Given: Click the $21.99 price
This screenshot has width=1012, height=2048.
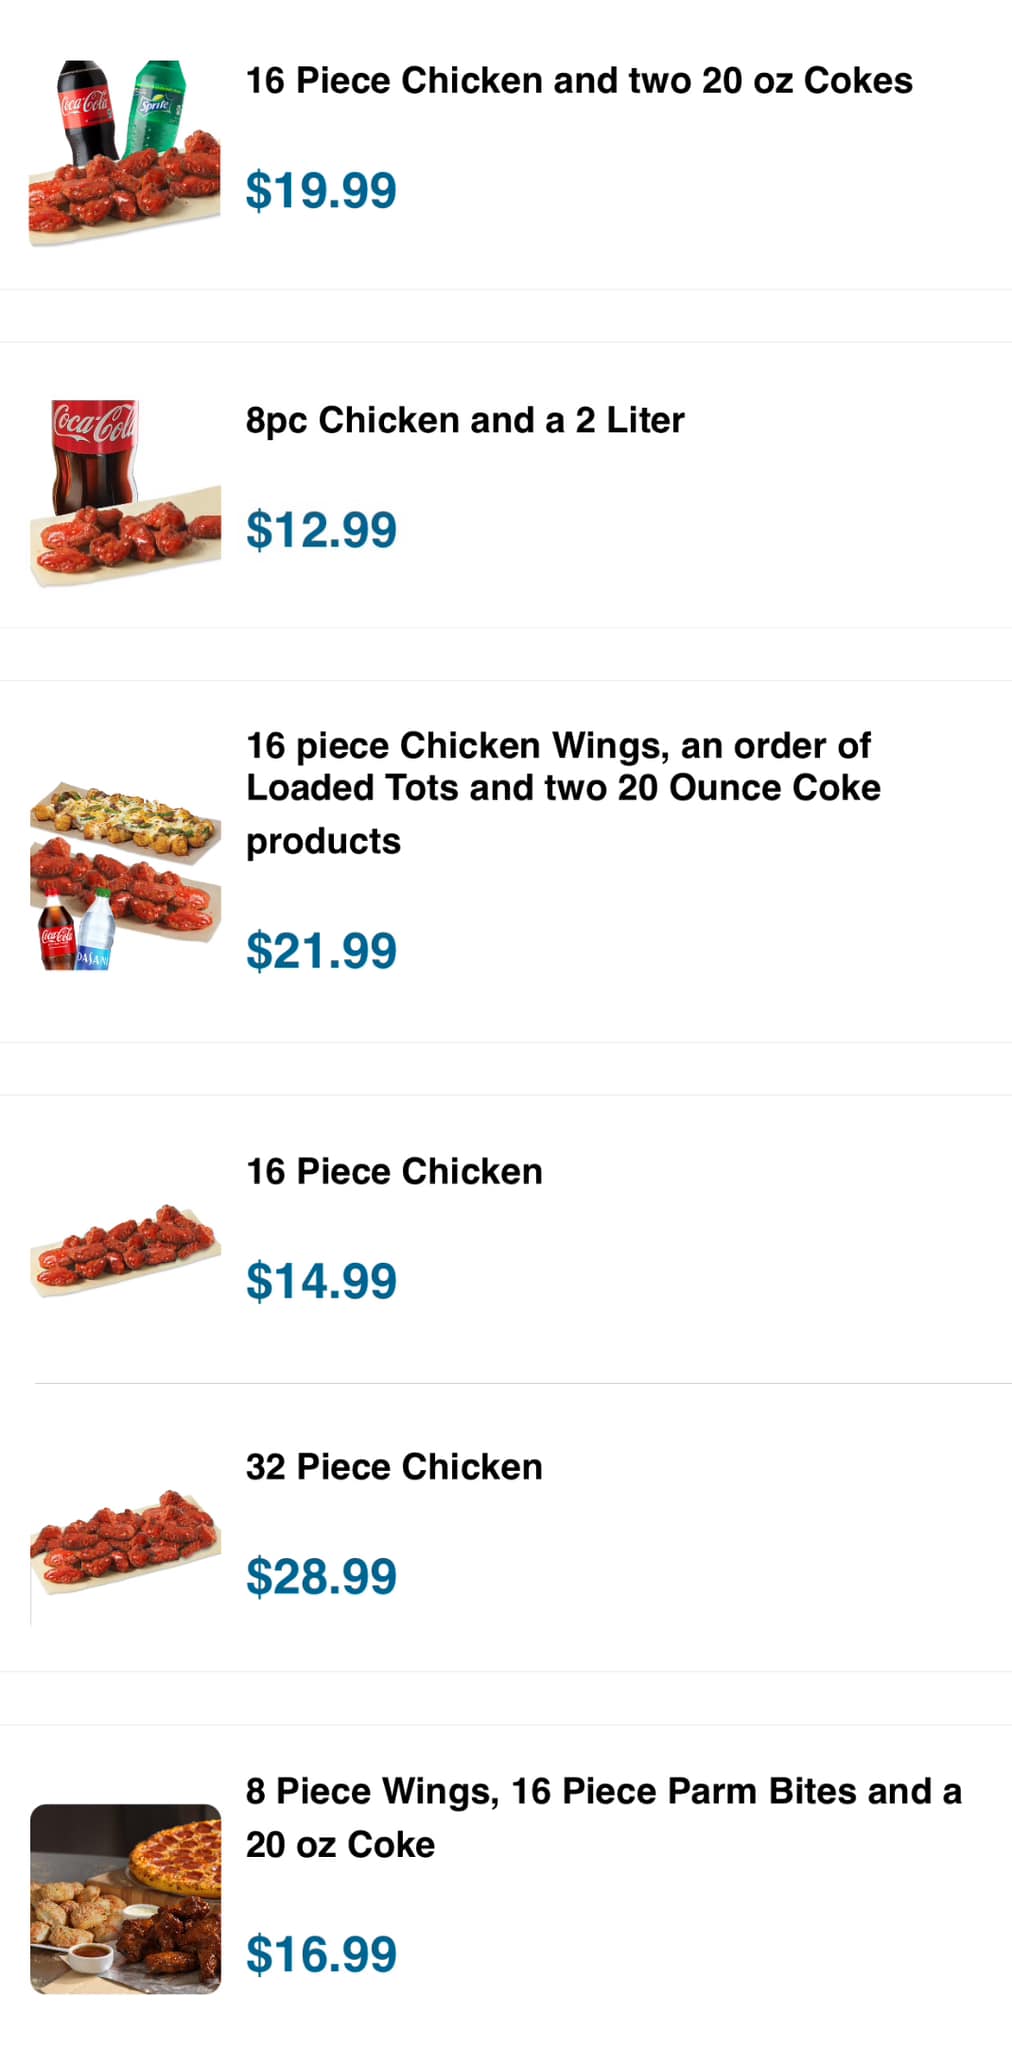Looking at the screenshot, I should click(321, 950).
